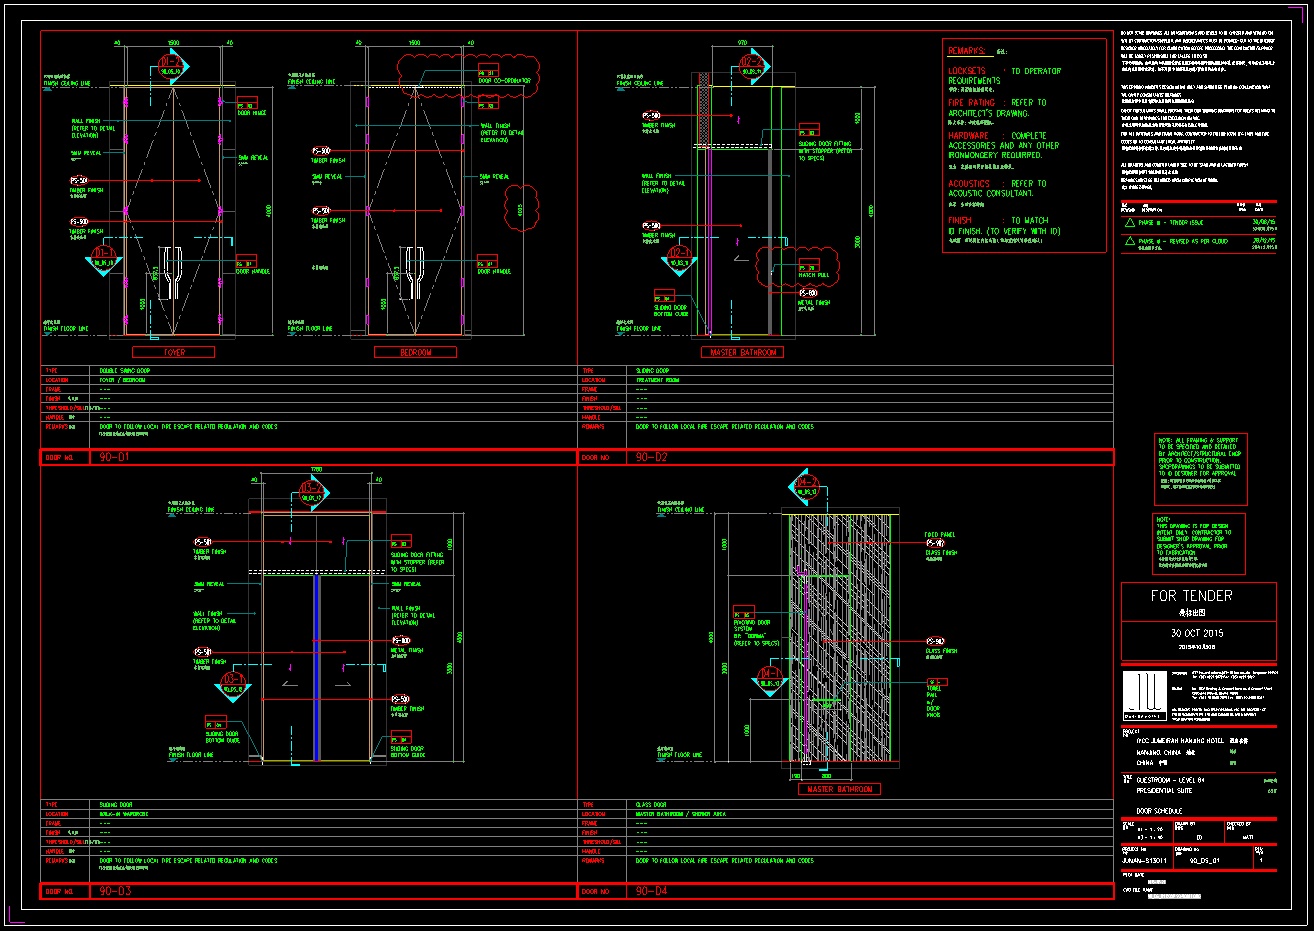Select the DOOR CO-ORDINATOR annotation
This screenshot has width=1314, height=931.
pyautogui.click(x=505, y=81)
